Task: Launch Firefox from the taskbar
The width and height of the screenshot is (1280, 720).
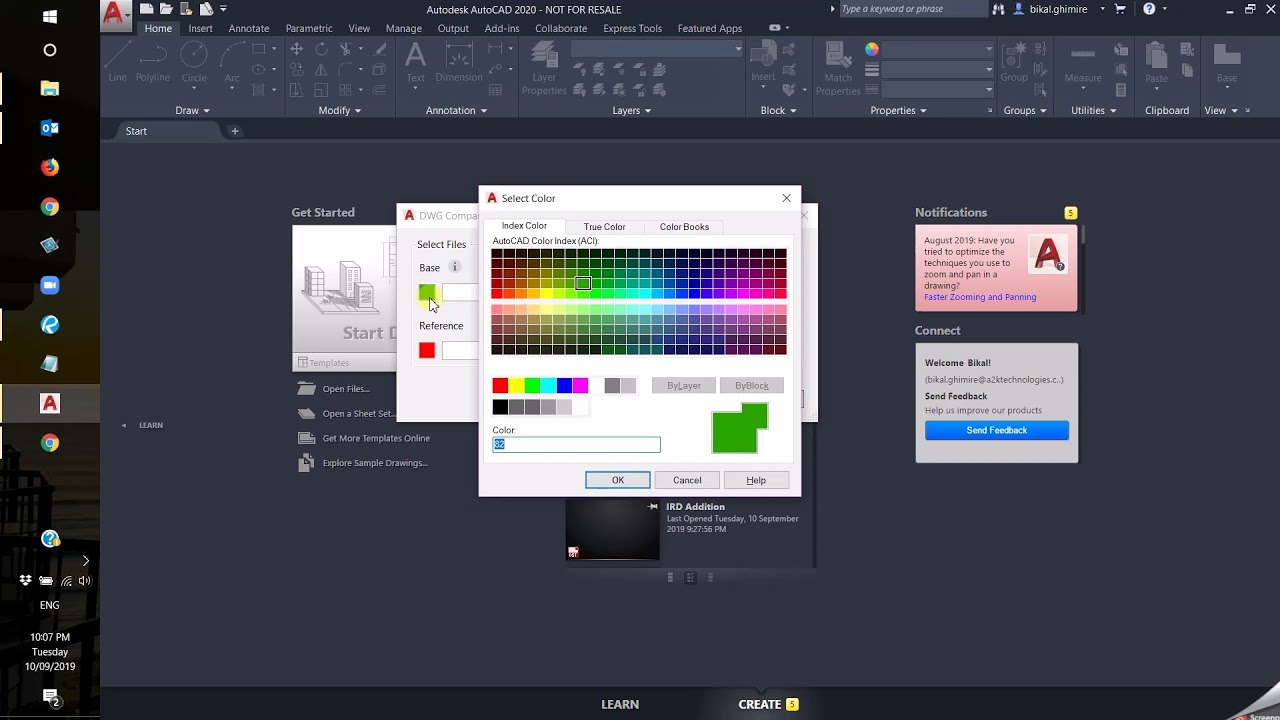Action: (50, 167)
